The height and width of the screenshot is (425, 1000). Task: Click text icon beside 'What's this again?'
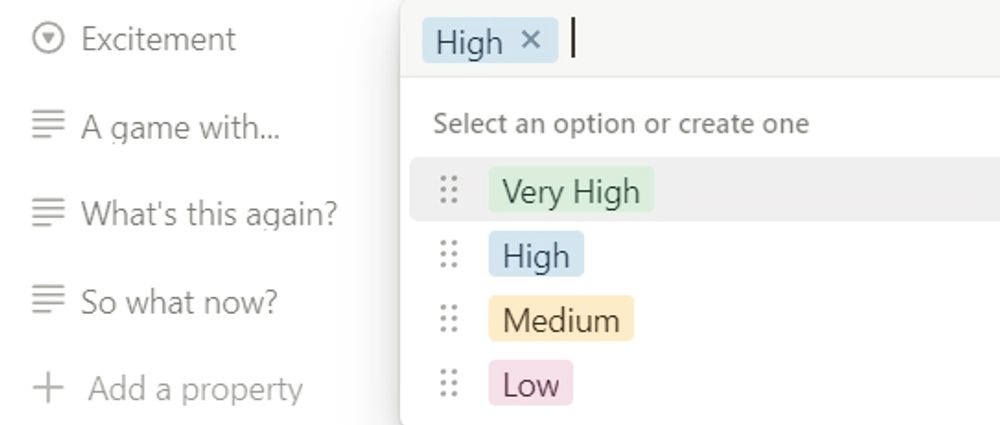tap(48, 213)
